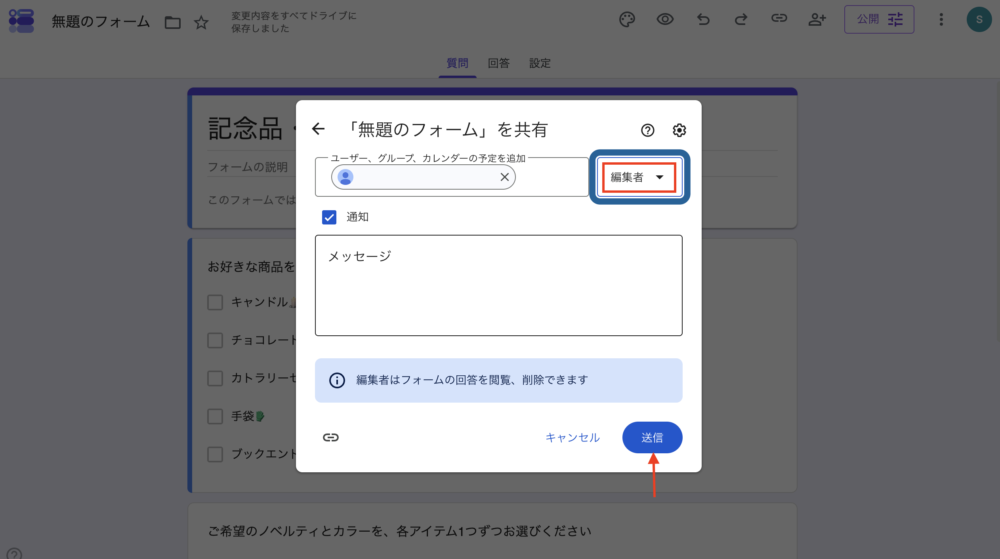Undo the last change
The image size is (1000, 559).
703,20
